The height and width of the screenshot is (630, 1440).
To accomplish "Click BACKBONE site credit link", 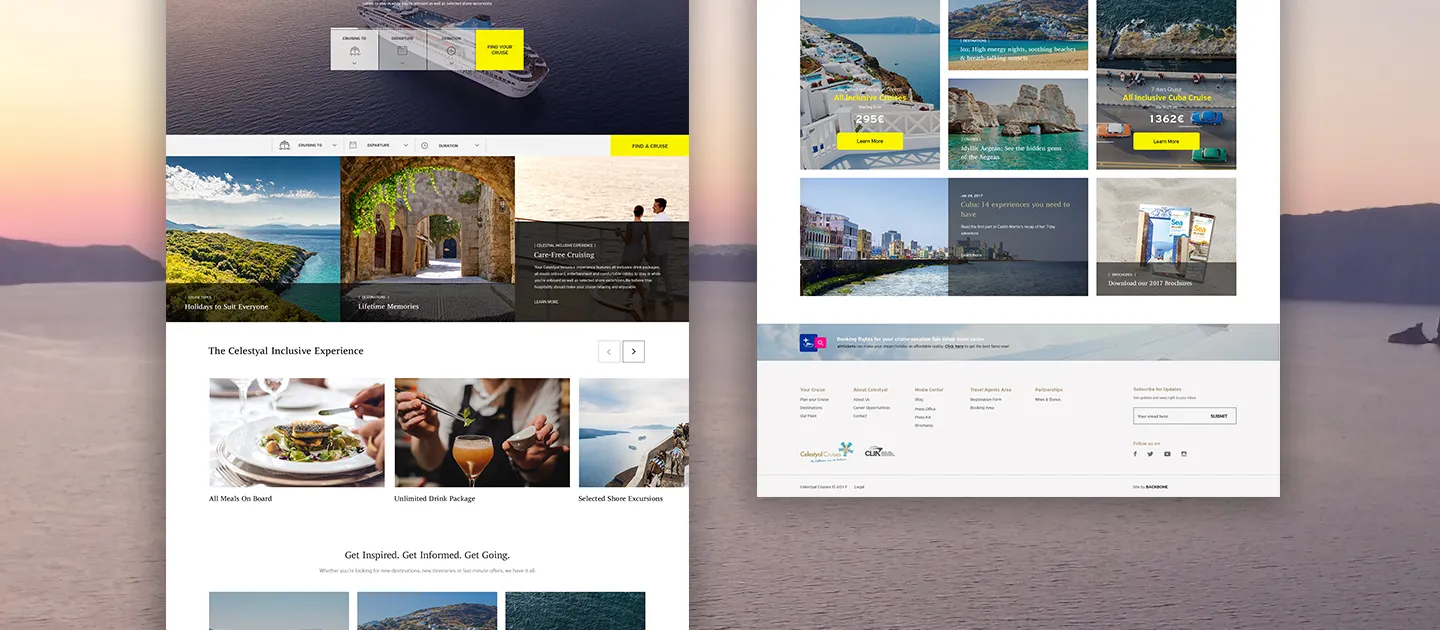I will click(1157, 487).
